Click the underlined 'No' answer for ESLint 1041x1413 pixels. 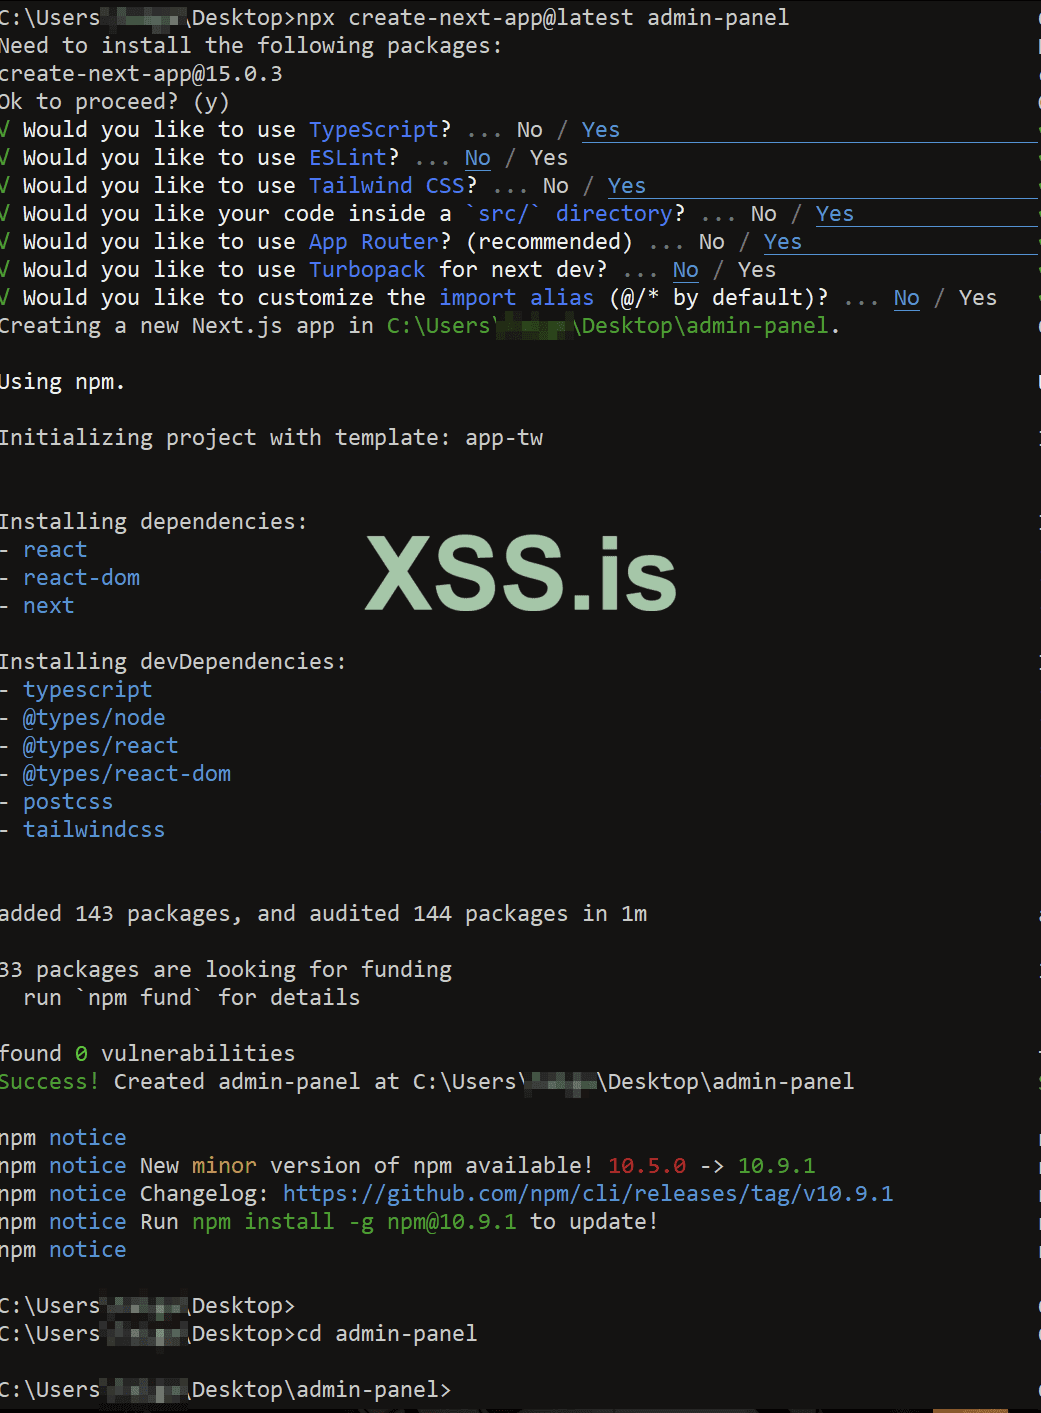coord(478,158)
